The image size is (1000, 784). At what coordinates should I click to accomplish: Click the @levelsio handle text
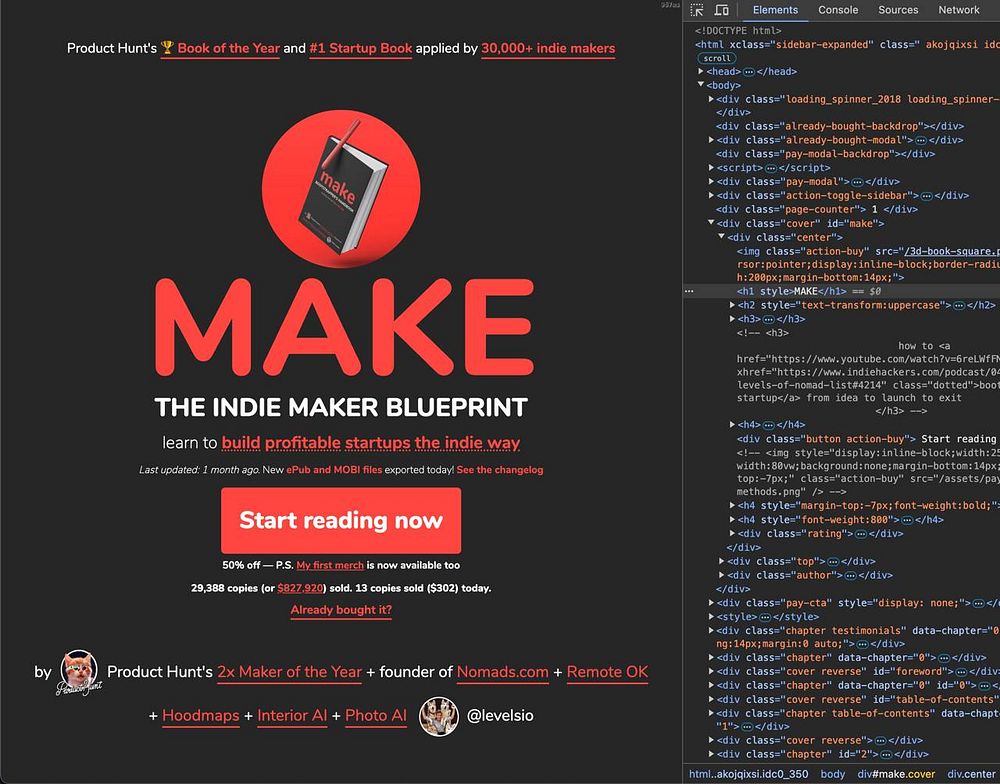pyautogui.click(x=500, y=716)
